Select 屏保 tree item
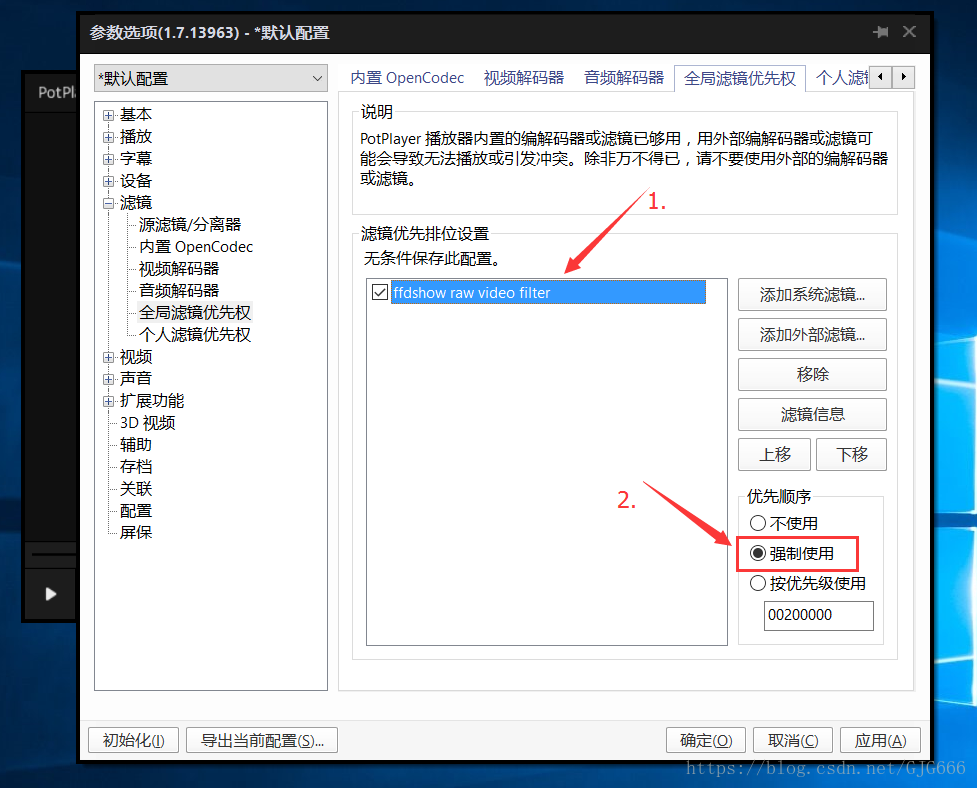Viewport: 977px width, 788px height. click(136, 533)
